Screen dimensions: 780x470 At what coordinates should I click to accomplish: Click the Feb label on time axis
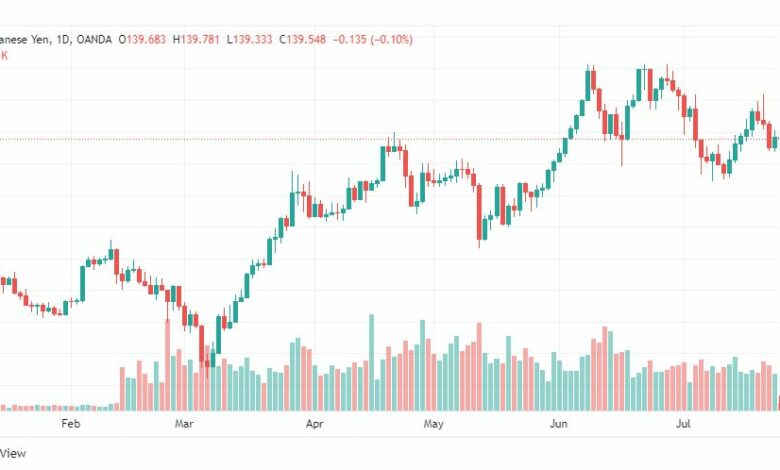pyautogui.click(x=71, y=424)
